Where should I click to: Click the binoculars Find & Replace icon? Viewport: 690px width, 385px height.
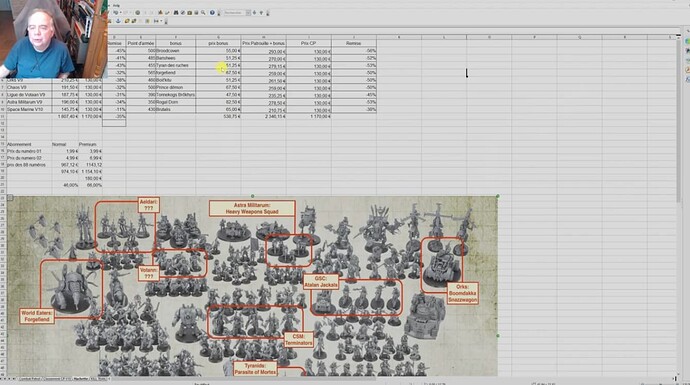[176, 13]
